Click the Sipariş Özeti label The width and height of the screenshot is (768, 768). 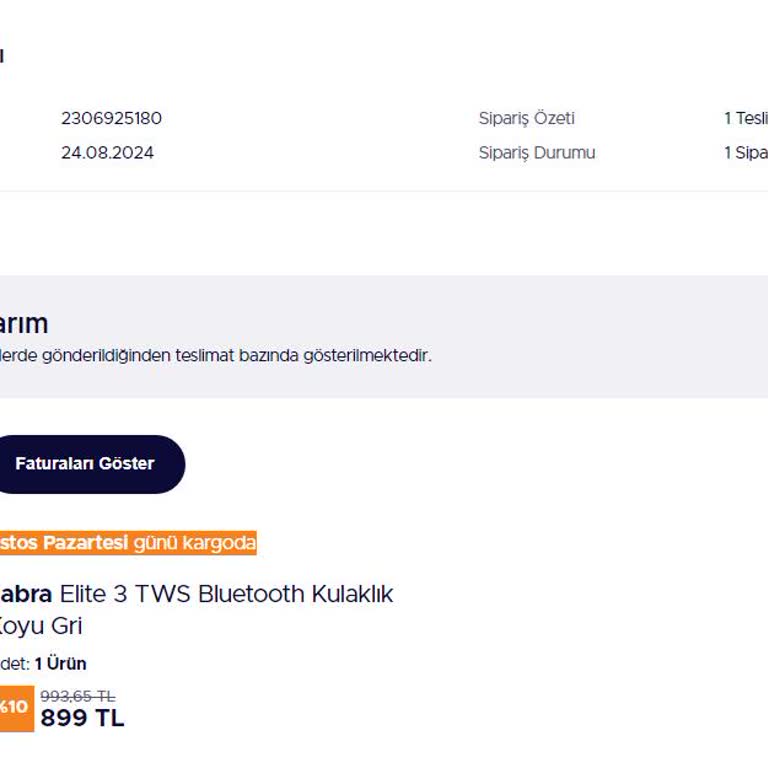tap(526, 118)
